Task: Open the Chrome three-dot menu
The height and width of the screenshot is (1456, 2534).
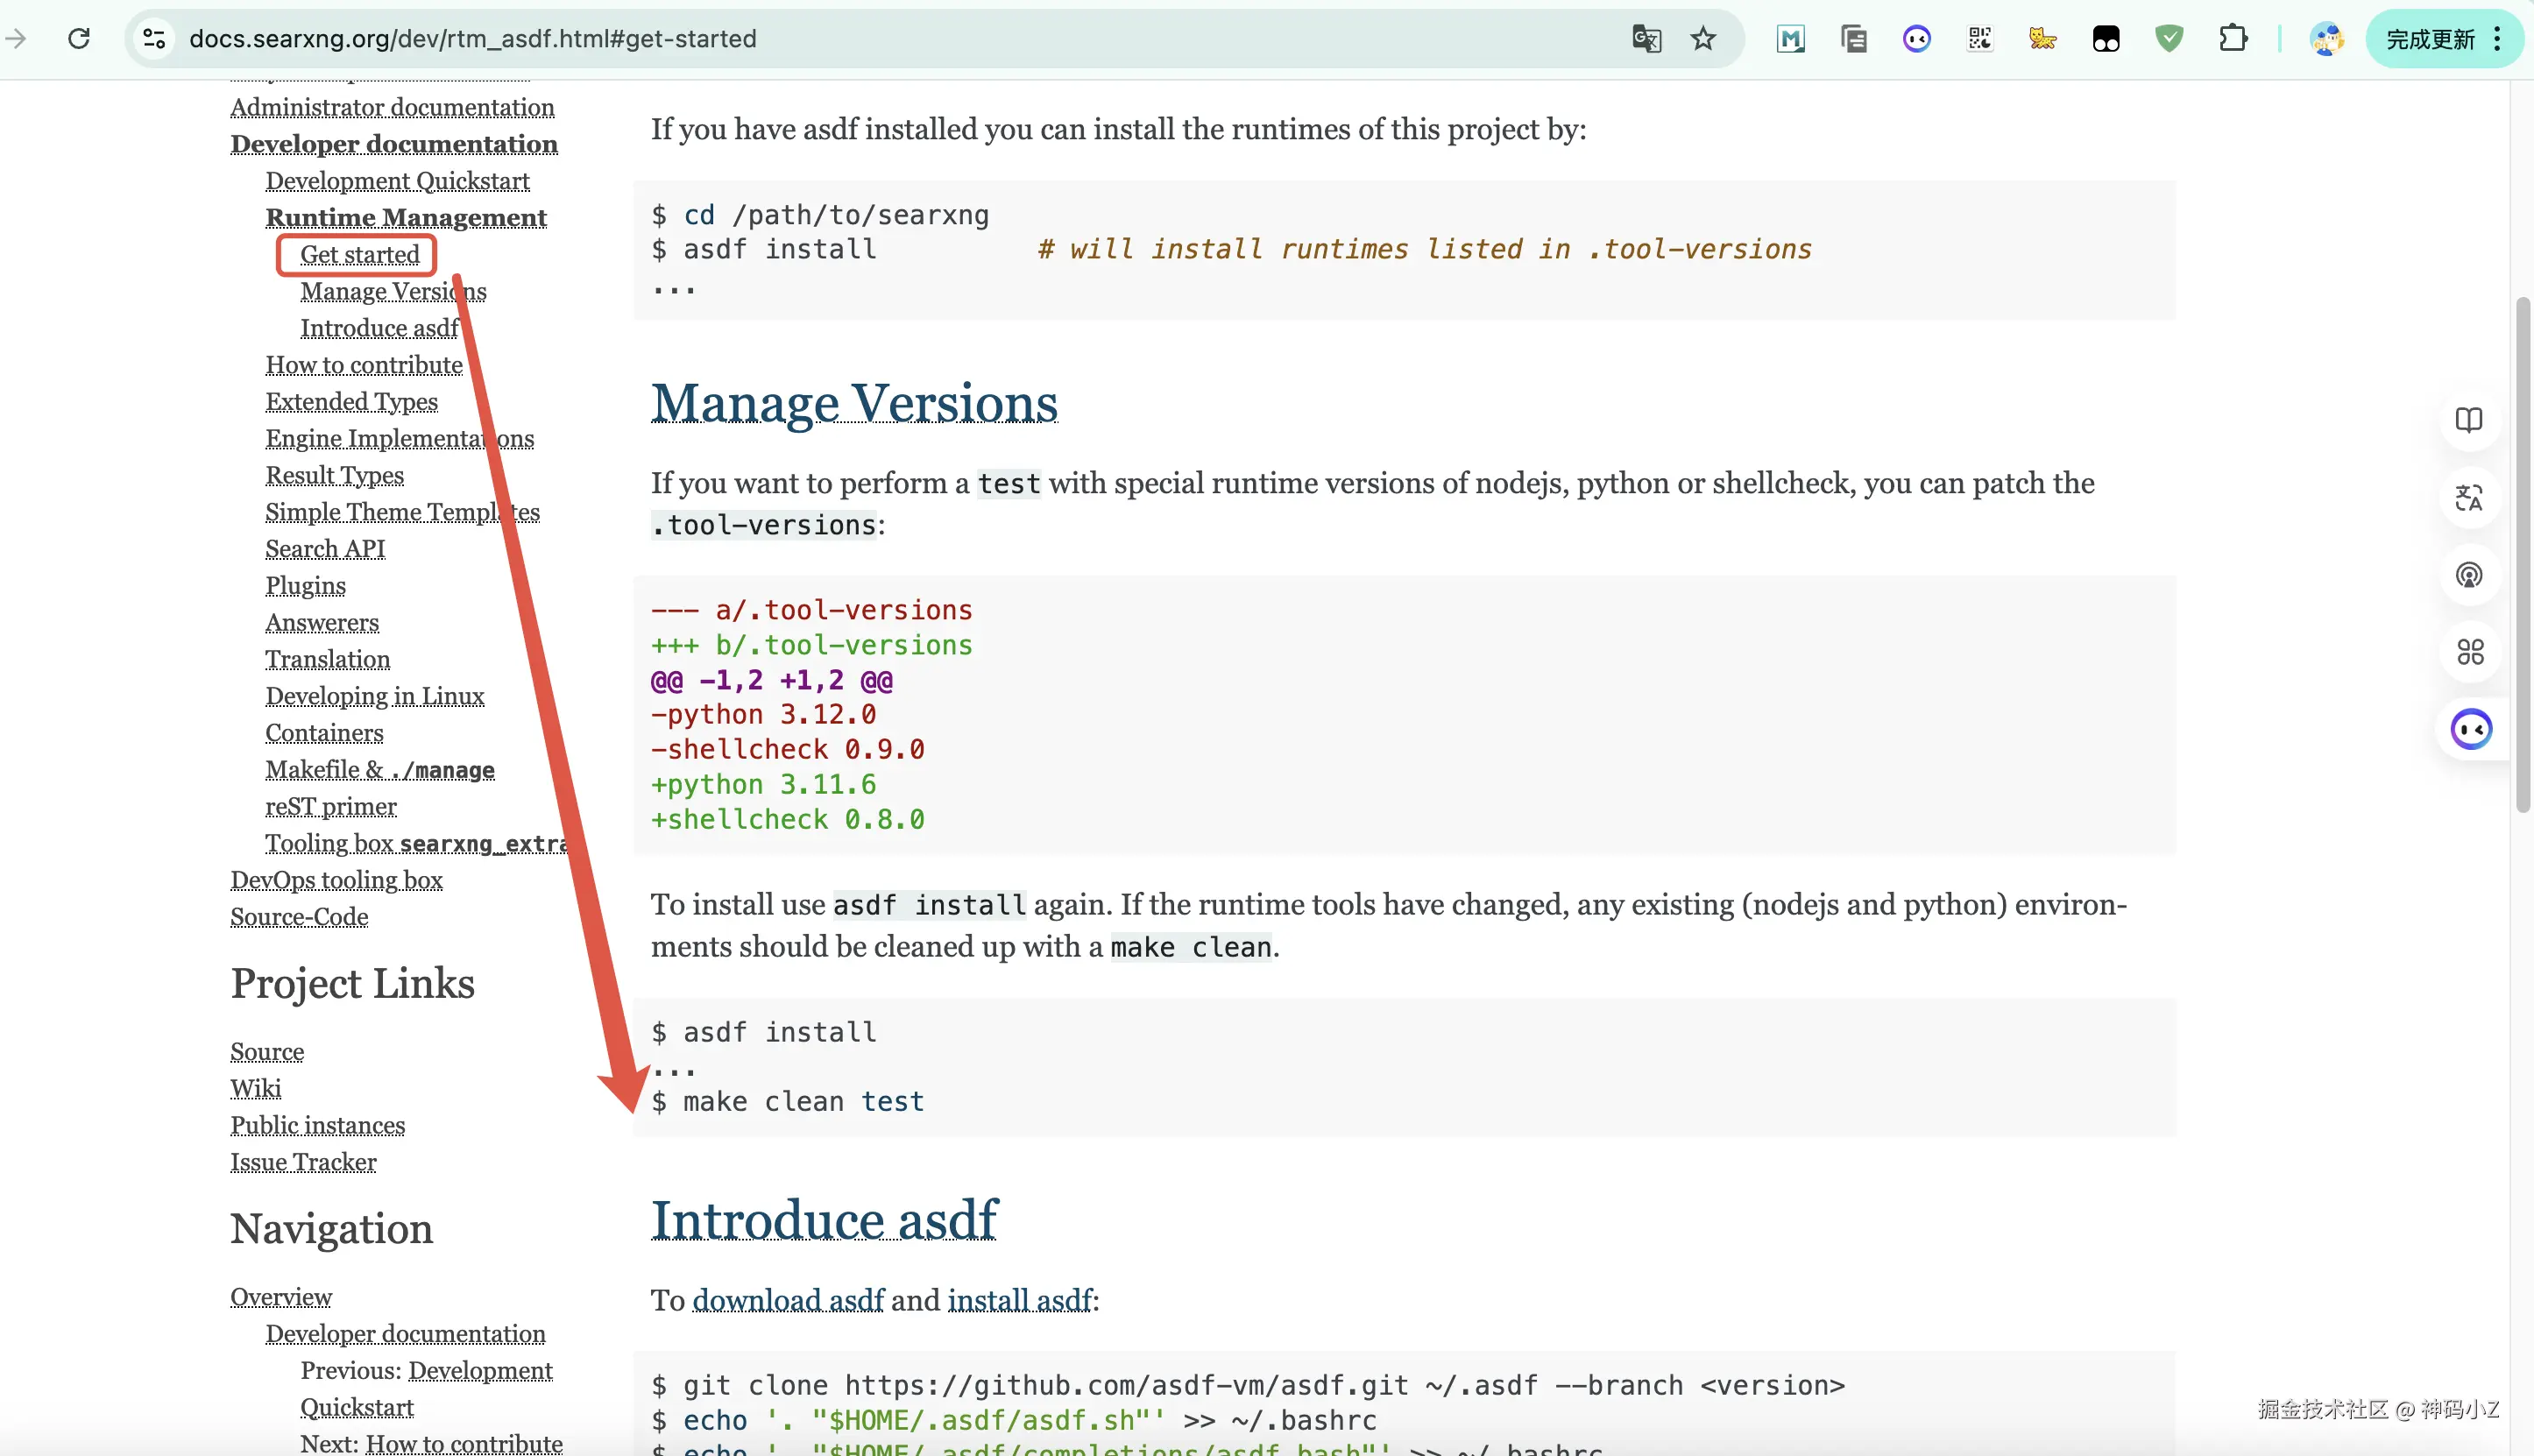Action: point(2497,39)
